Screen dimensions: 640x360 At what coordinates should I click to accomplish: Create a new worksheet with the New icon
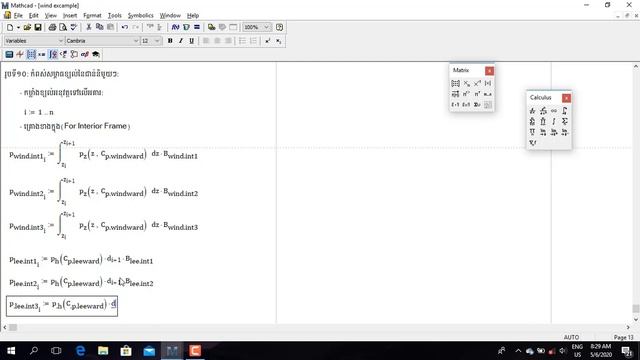(10, 27)
